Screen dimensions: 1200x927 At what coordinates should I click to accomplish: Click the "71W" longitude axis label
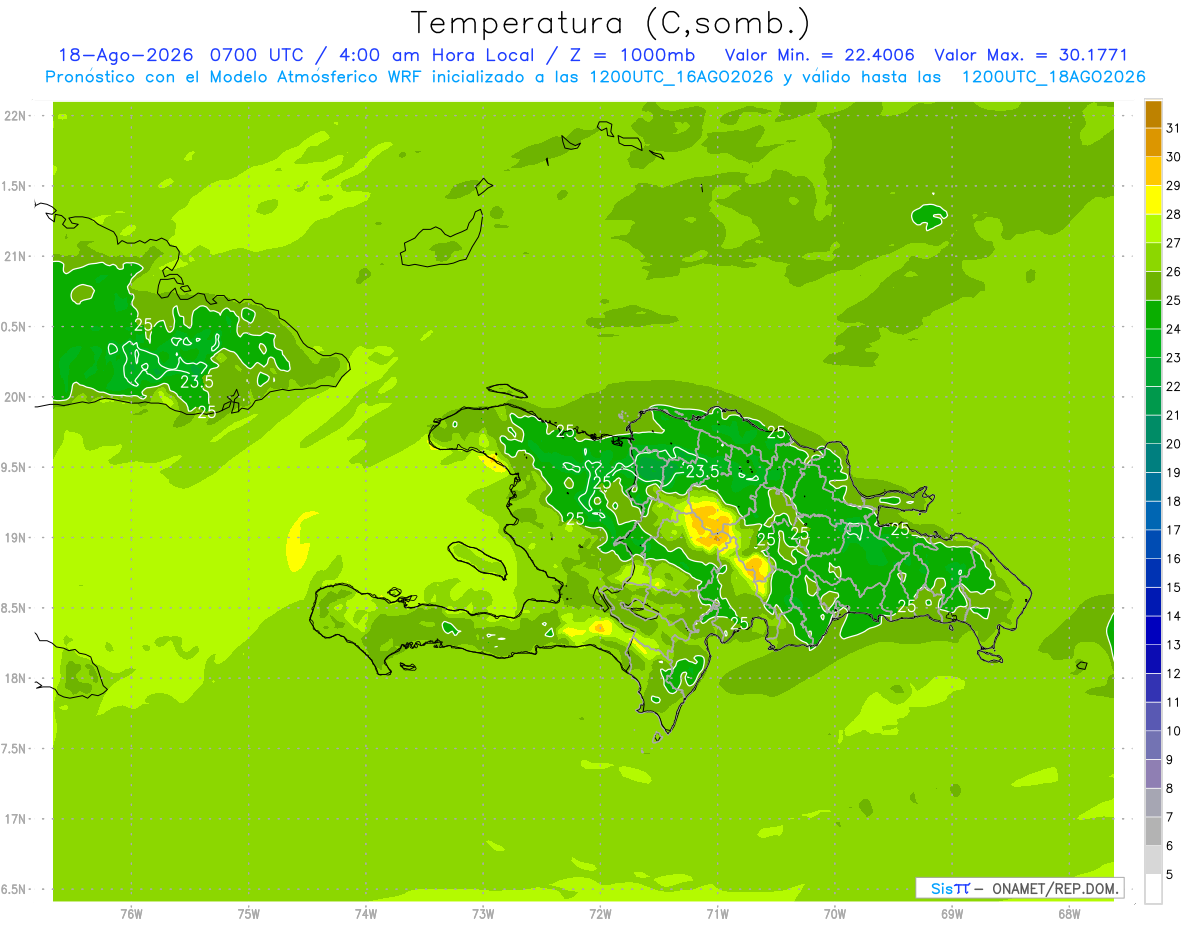click(x=717, y=914)
